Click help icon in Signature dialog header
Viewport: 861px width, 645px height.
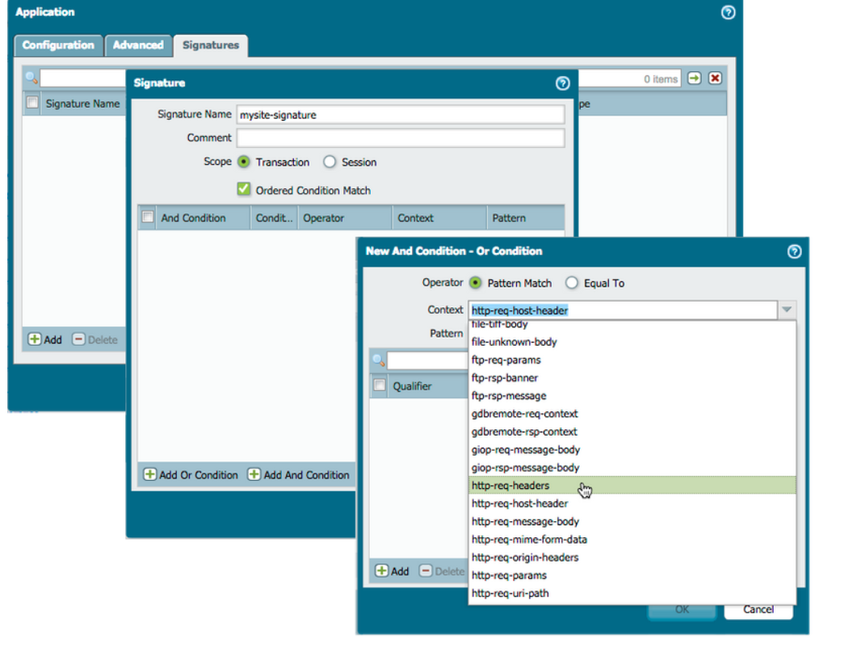(562, 83)
